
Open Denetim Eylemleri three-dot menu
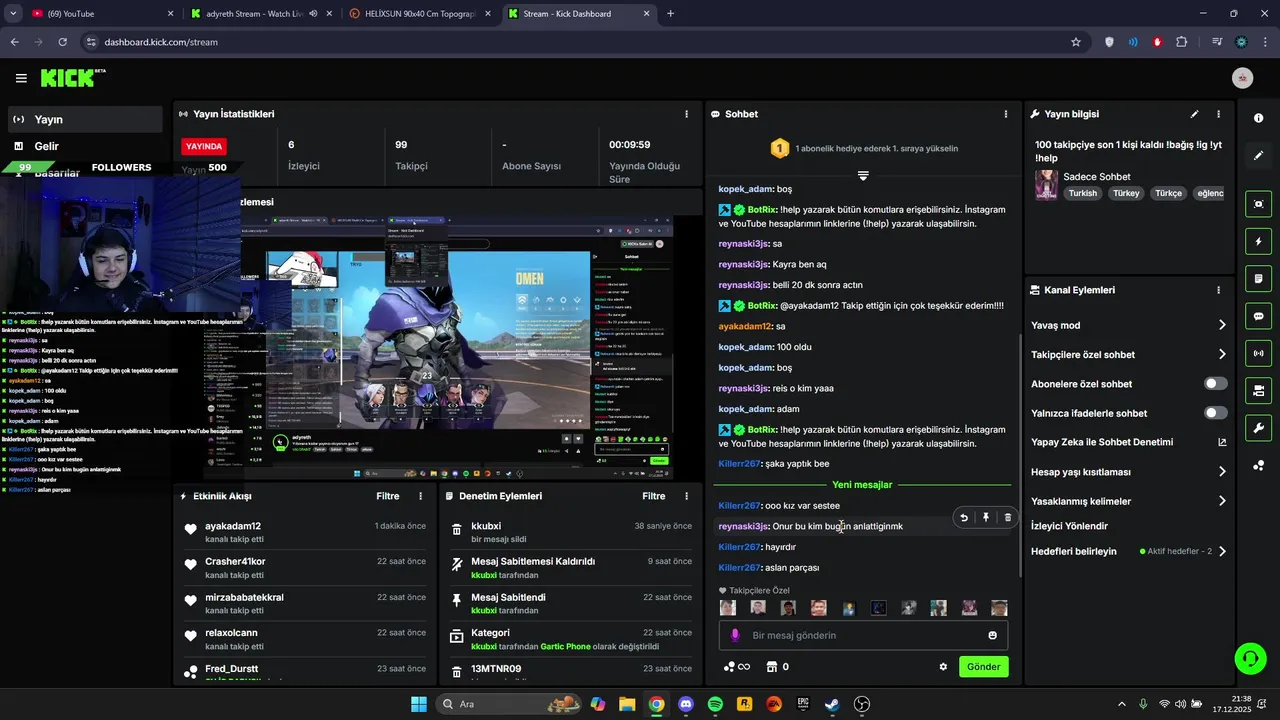686,496
